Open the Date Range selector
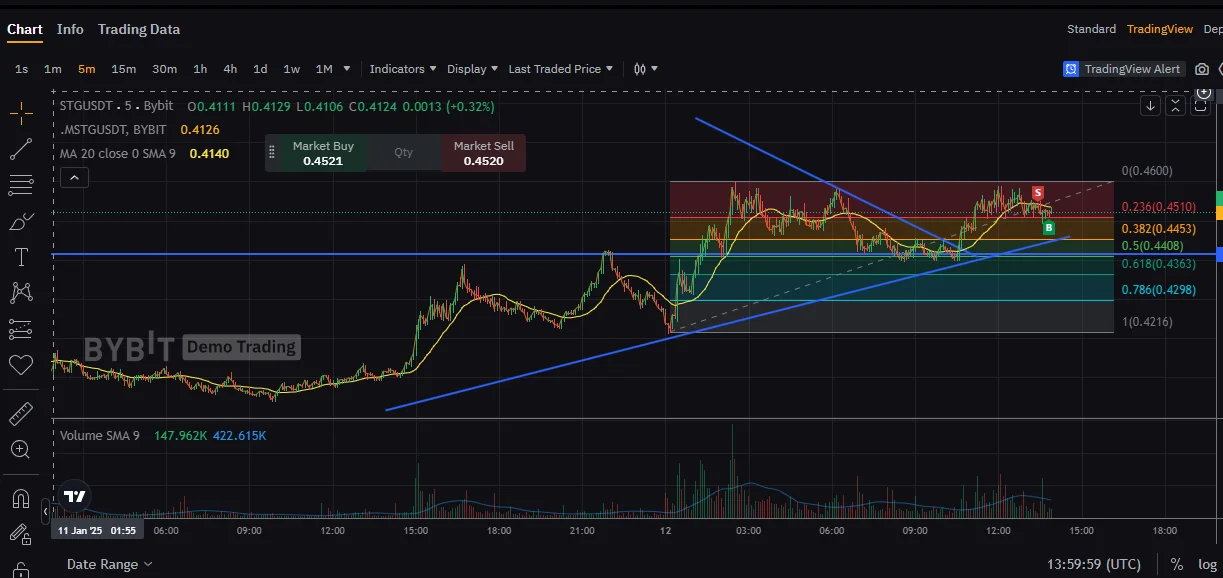Viewport: 1223px width, 578px height. [x=110, y=564]
